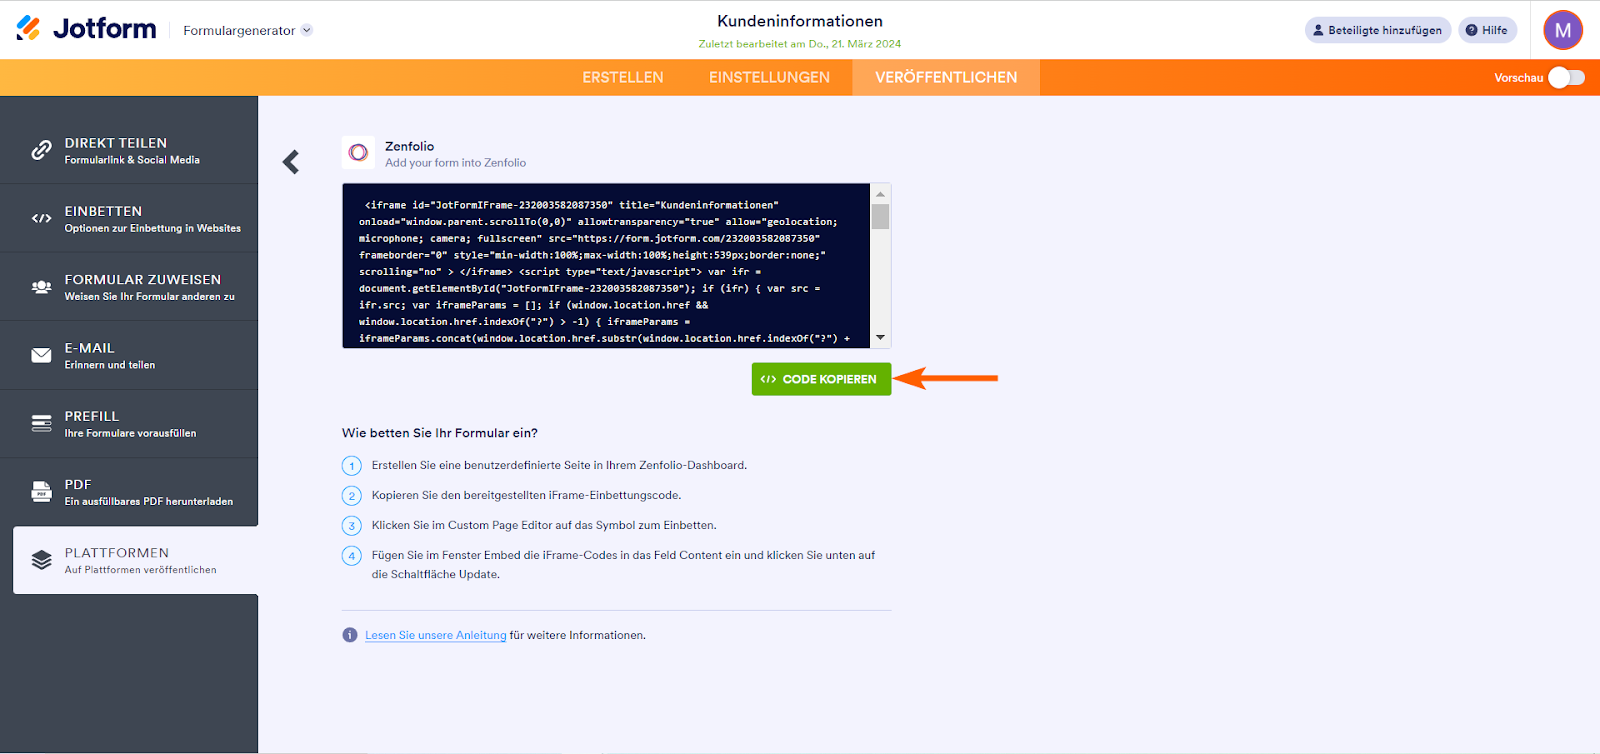The image size is (1600, 754).
Task: Open the Formulargenerator dropdown
Action: tap(247, 30)
